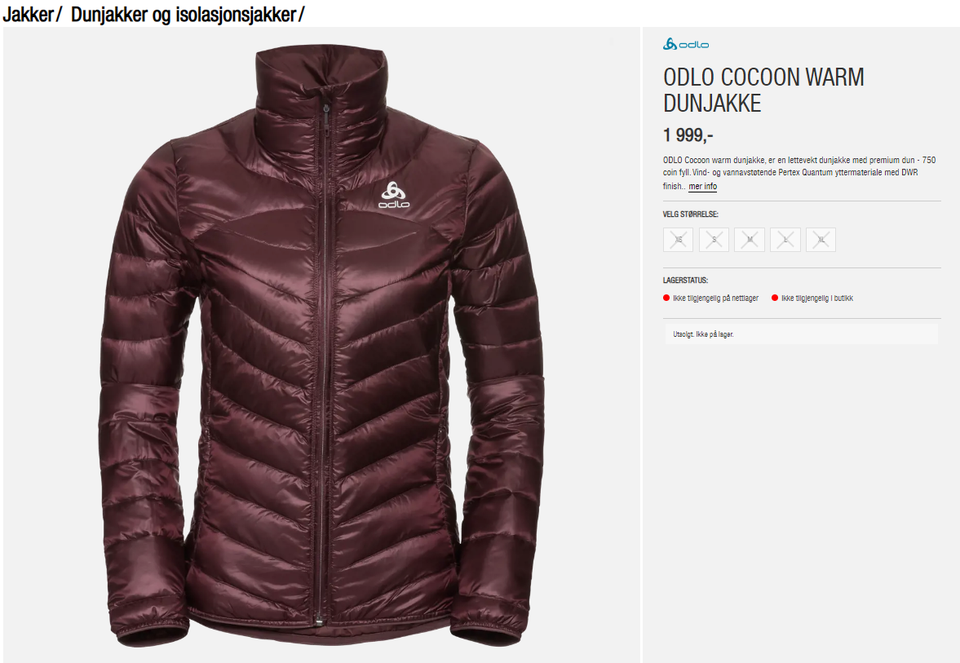Image resolution: width=960 pixels, height=663 pixels.
Task: Click the burgundy down jacket product image
Action: coord(321,346)
